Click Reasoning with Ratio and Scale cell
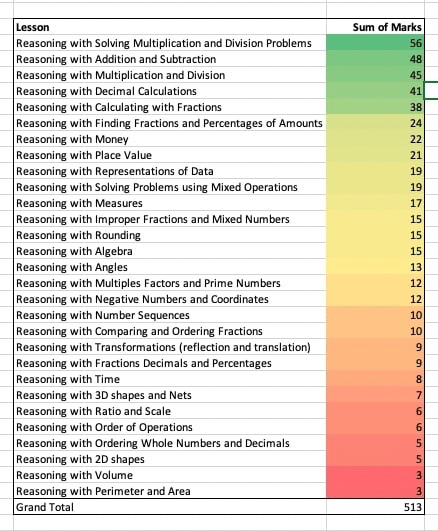The image size is (438, 531). tap(170, 411)
